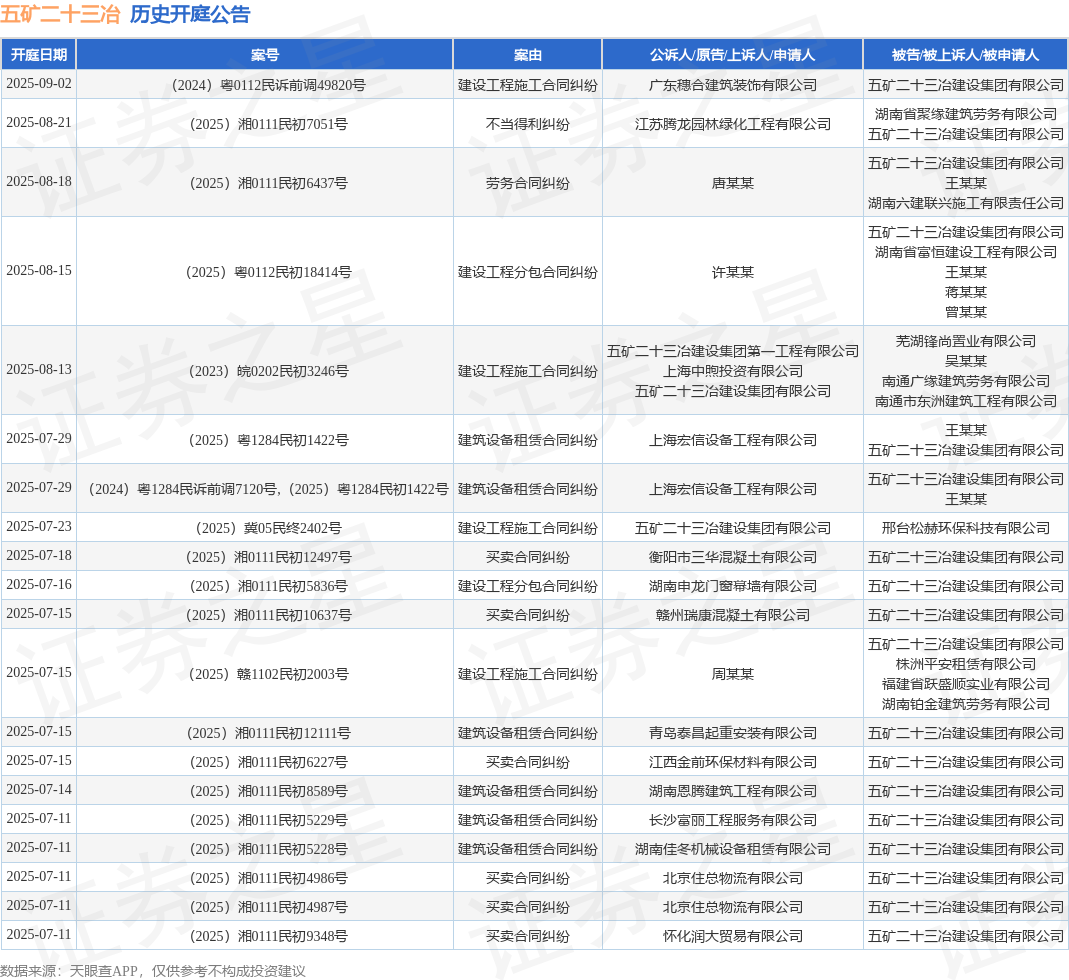
Task: Click defendant 湖南省聚缘建筑劳务有限公司
Action: coord(966,114)
